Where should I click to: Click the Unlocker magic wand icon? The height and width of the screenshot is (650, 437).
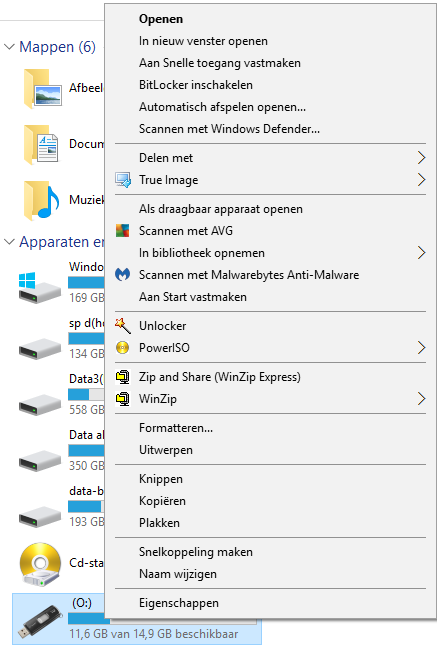click(x=123, y=326)
